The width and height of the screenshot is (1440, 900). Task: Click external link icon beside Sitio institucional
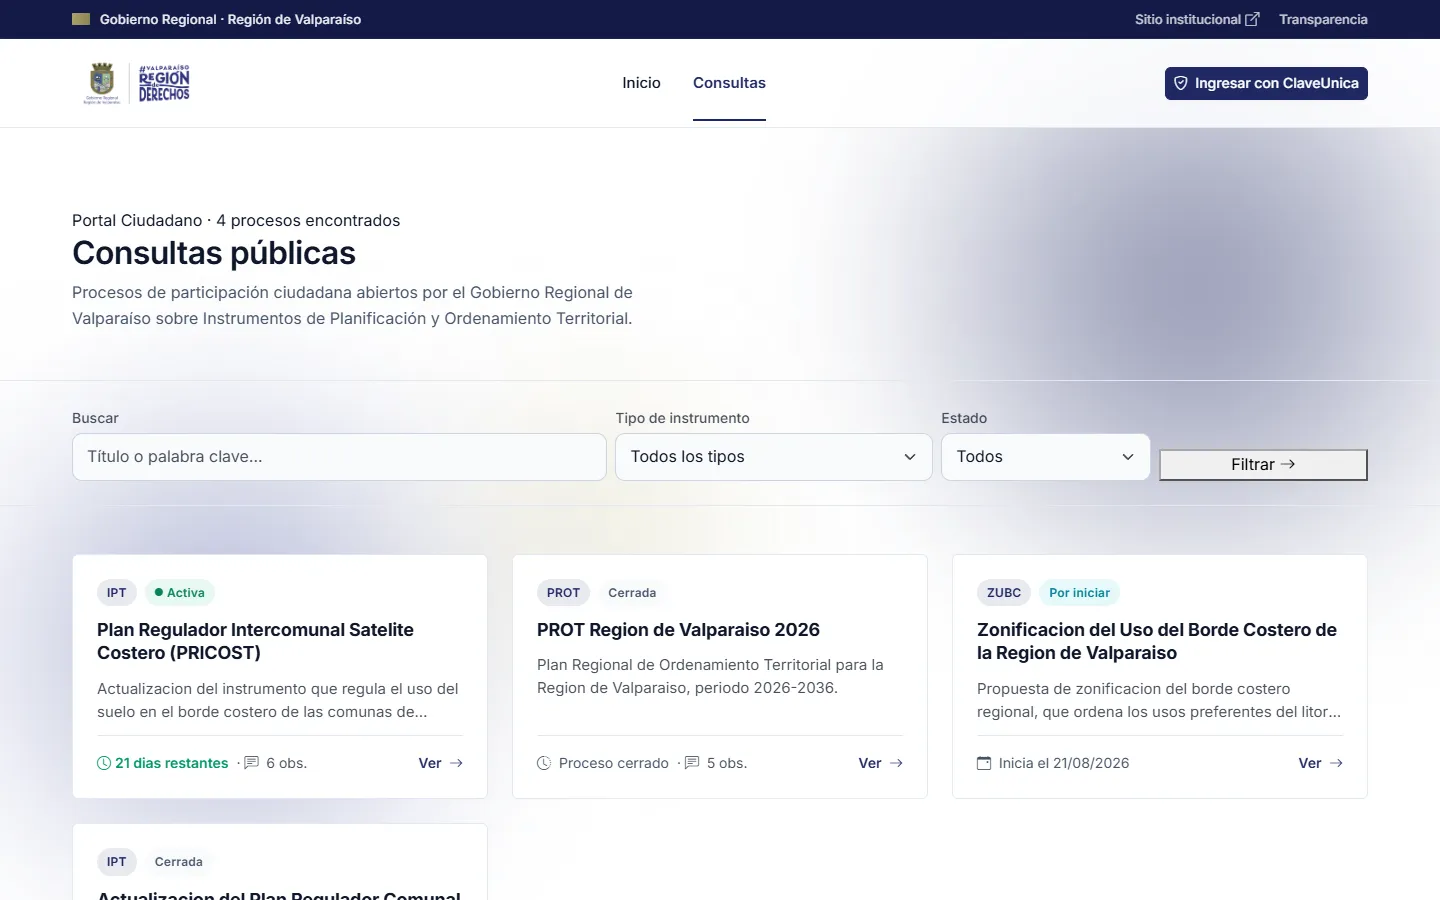[1252, 19]
